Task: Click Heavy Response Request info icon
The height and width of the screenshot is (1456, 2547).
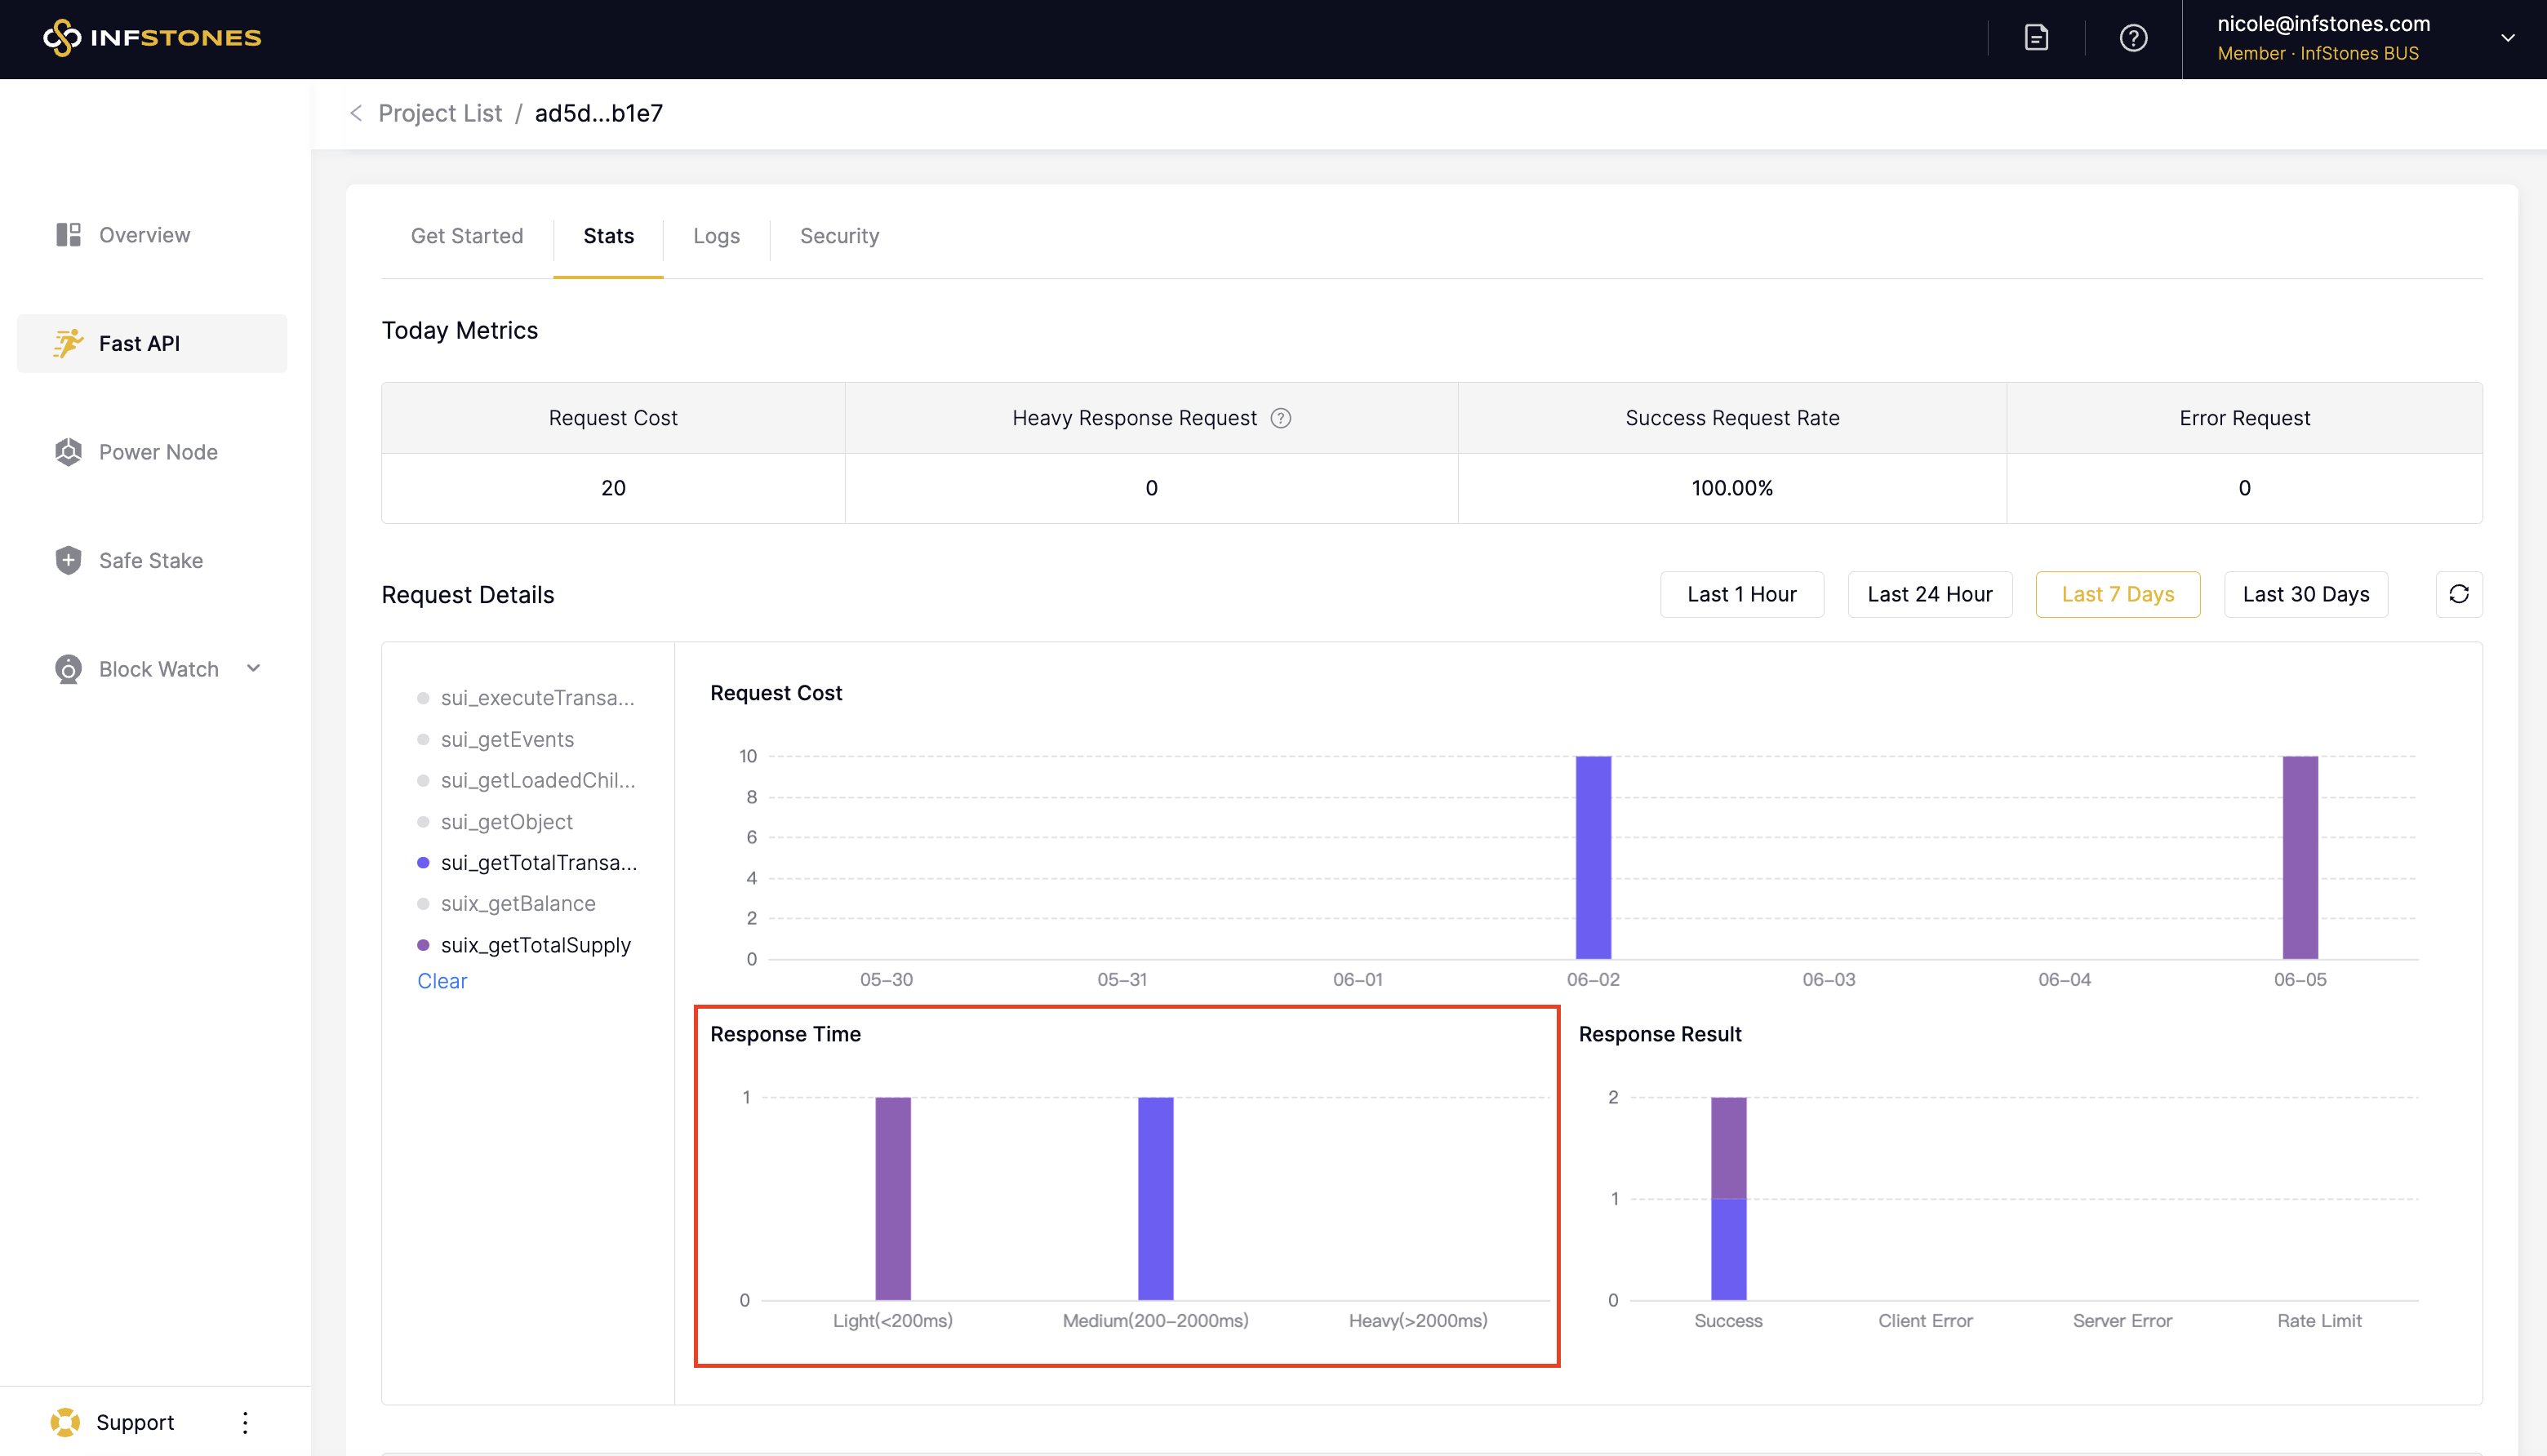Action: (1280, 418)
